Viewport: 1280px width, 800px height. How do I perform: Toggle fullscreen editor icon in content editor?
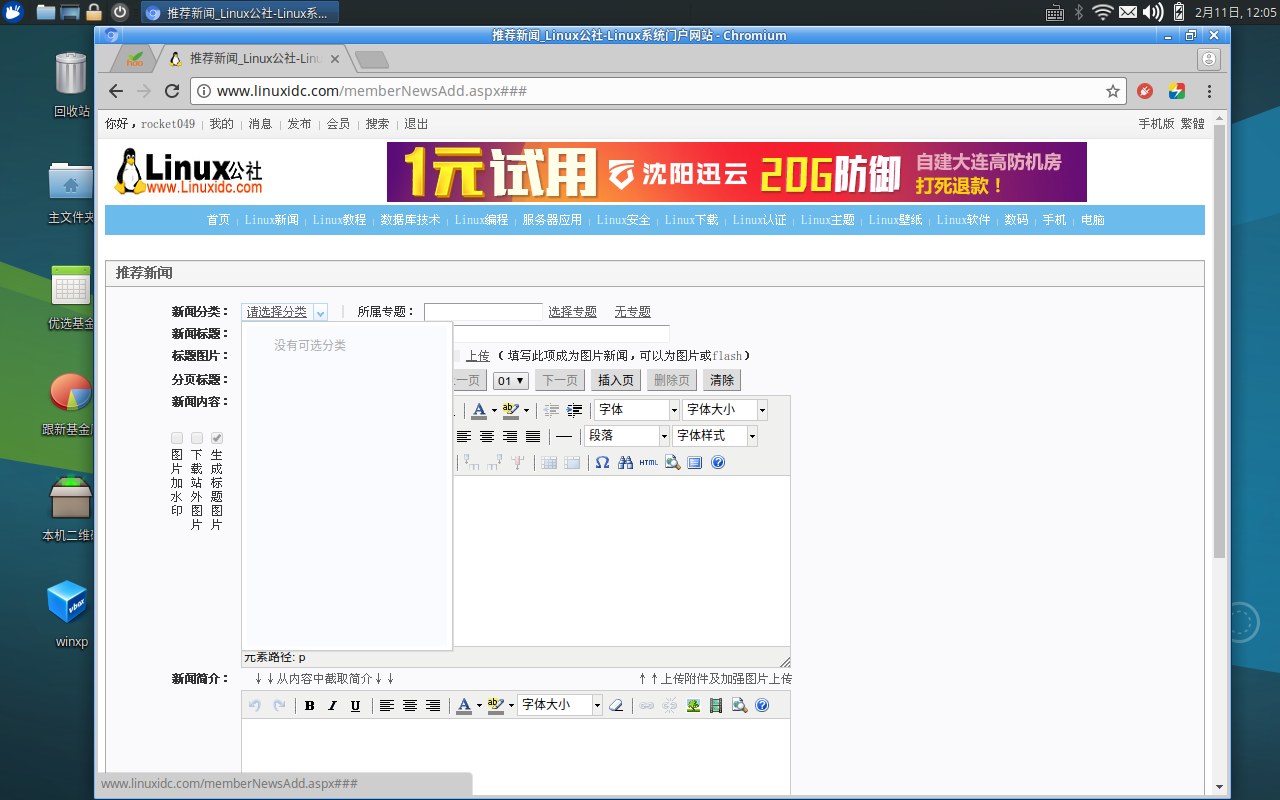(x=695, y=462)
